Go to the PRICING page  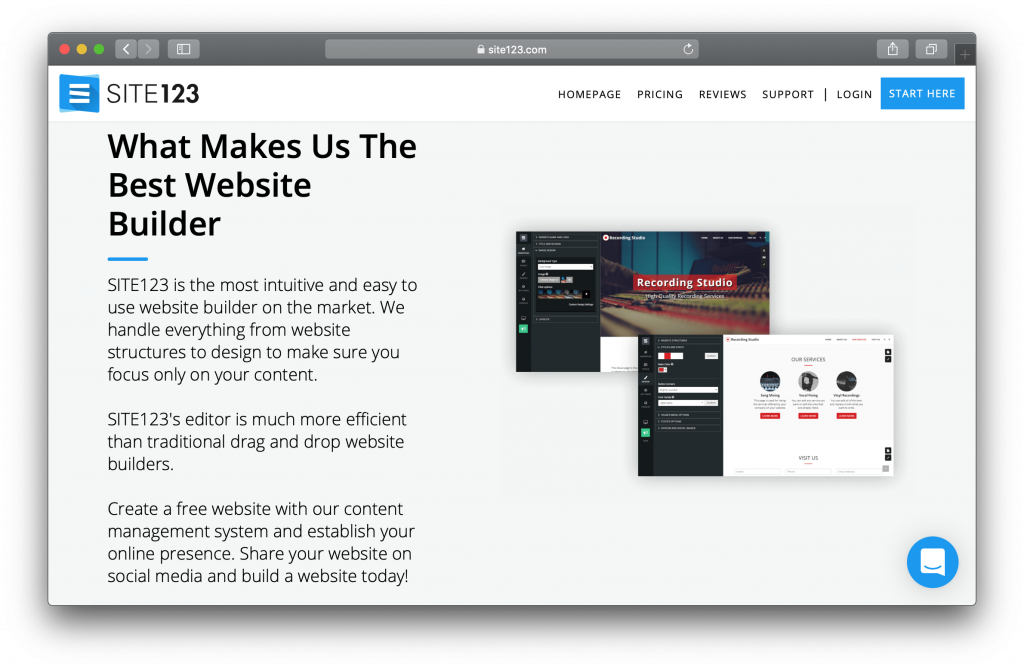click(660, 94)
